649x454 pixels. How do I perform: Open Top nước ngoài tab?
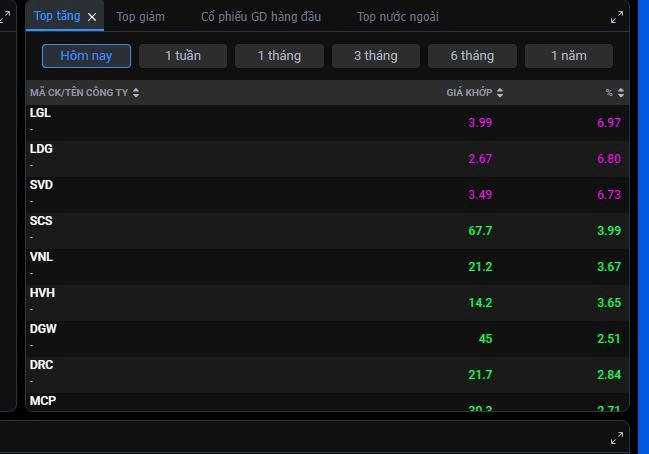pos(398,17)
